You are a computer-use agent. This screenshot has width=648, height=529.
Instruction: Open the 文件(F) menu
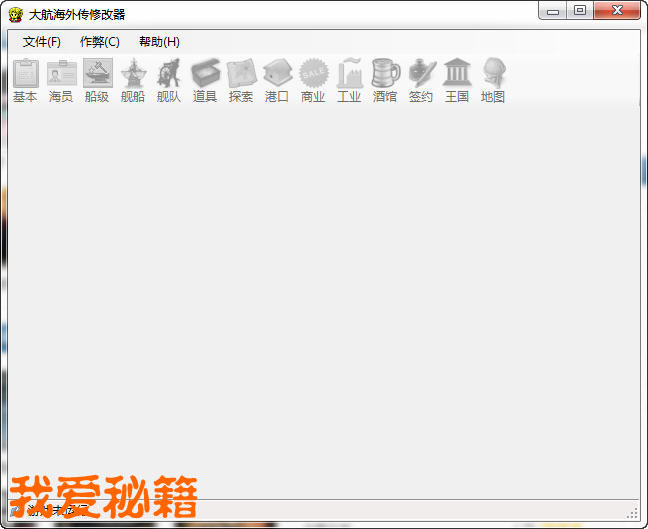point(42,42)
